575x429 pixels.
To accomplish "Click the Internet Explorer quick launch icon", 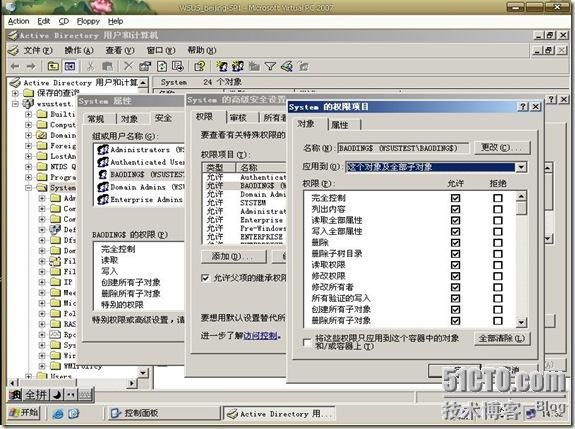I will click(58, 413).
